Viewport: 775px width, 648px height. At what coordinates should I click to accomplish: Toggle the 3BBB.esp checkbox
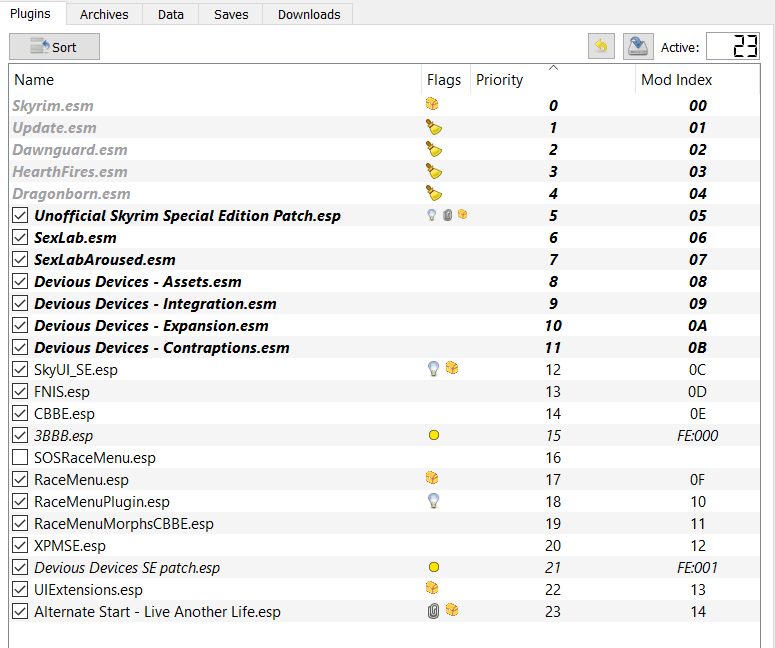point(20,435)
